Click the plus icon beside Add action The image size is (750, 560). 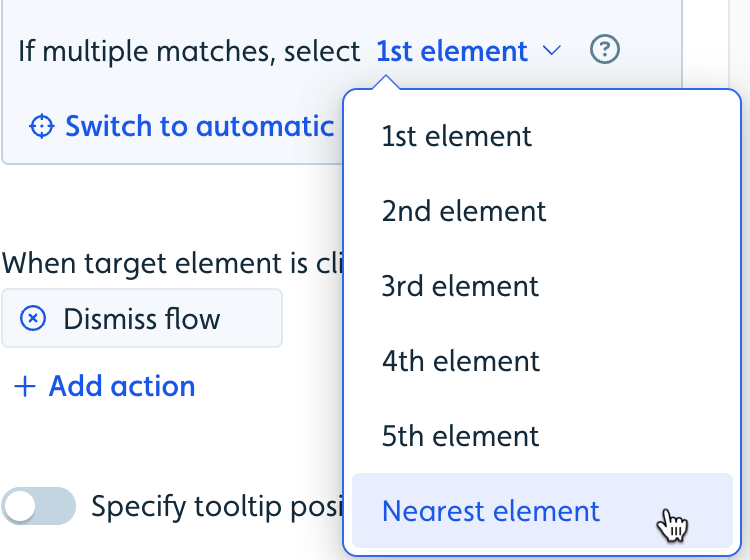tap(25, 386)
